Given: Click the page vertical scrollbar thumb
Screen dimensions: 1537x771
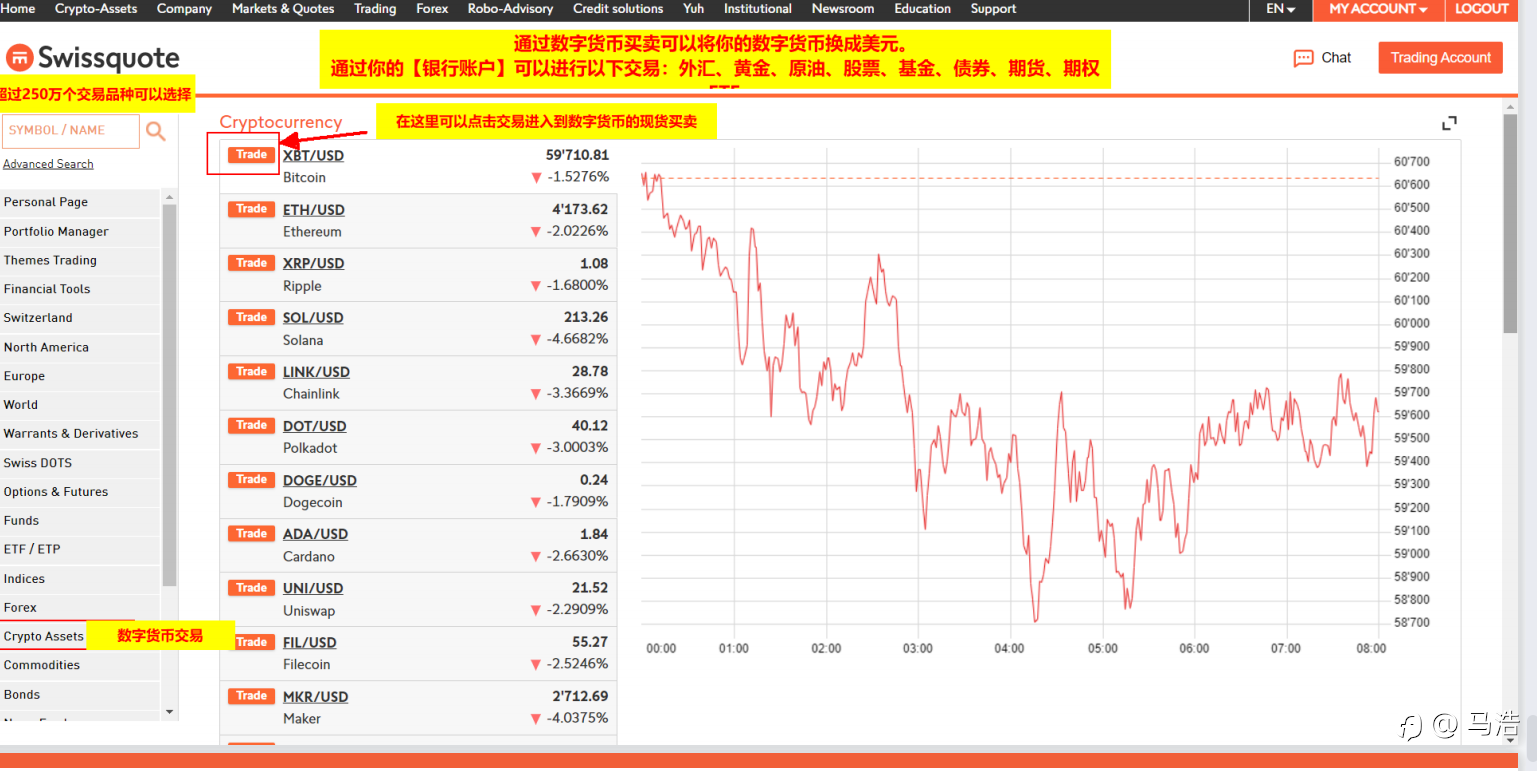Looking at the screenshot, I should tap(1510, 222).
